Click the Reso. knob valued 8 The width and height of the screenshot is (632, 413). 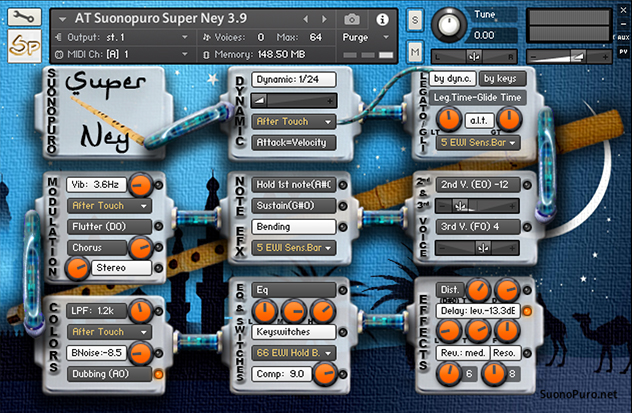coord(493,373)
